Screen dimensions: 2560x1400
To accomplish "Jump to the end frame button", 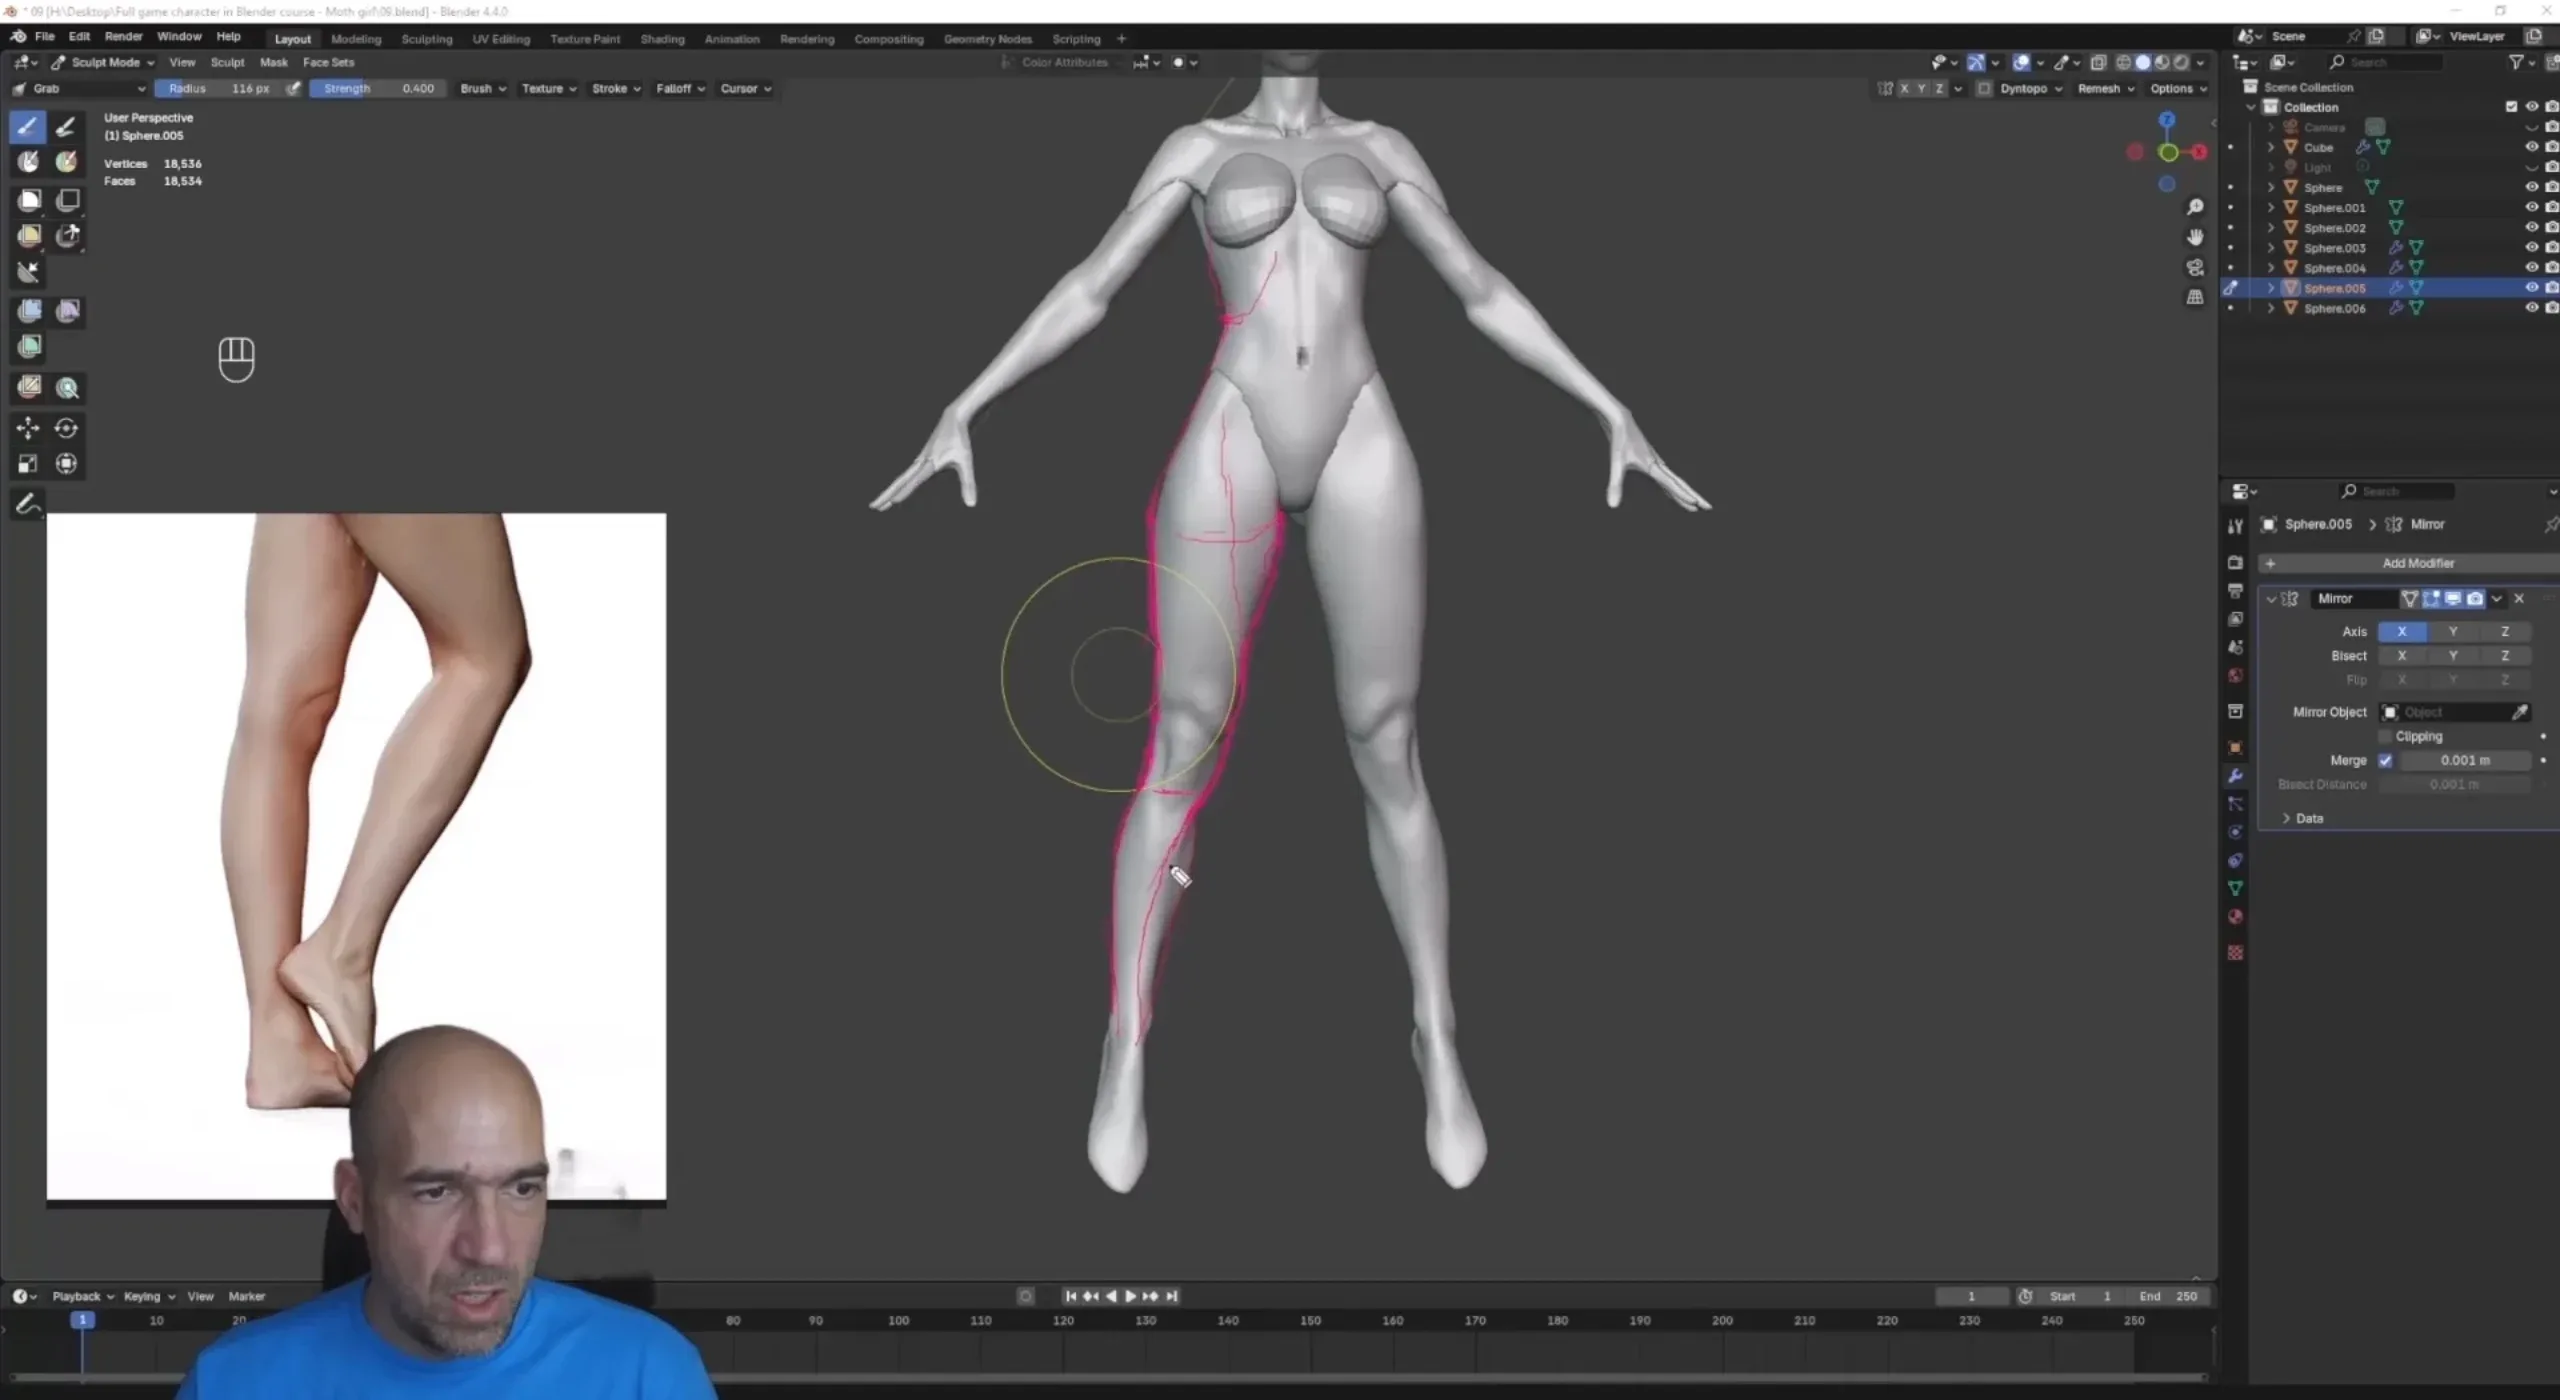I will (x=1172, y=1296).
